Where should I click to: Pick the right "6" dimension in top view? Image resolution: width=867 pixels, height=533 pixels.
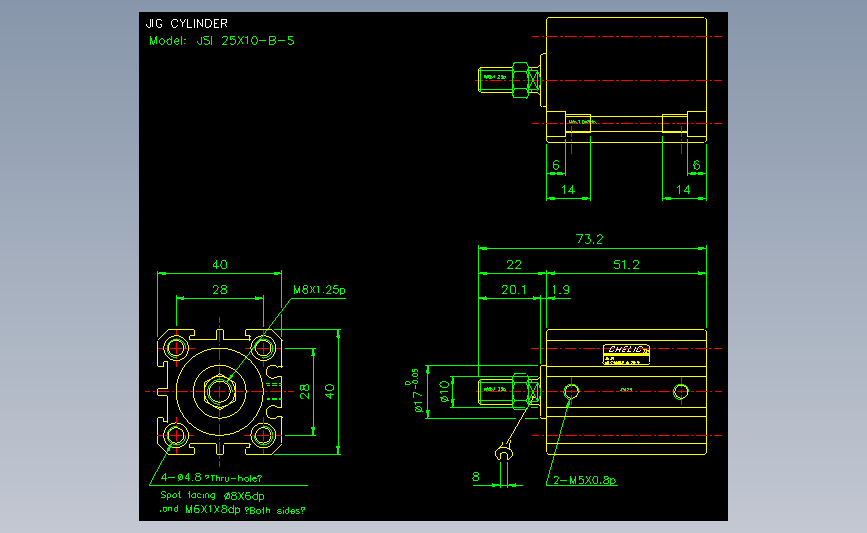[697, 165]
